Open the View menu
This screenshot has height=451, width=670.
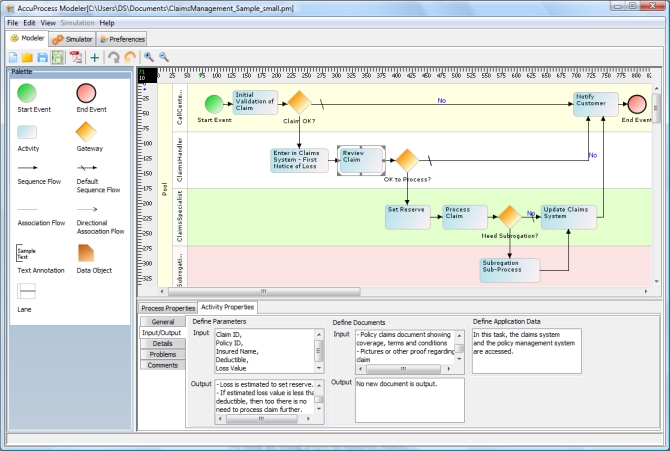pyautogui.click(x=48, y=23)
